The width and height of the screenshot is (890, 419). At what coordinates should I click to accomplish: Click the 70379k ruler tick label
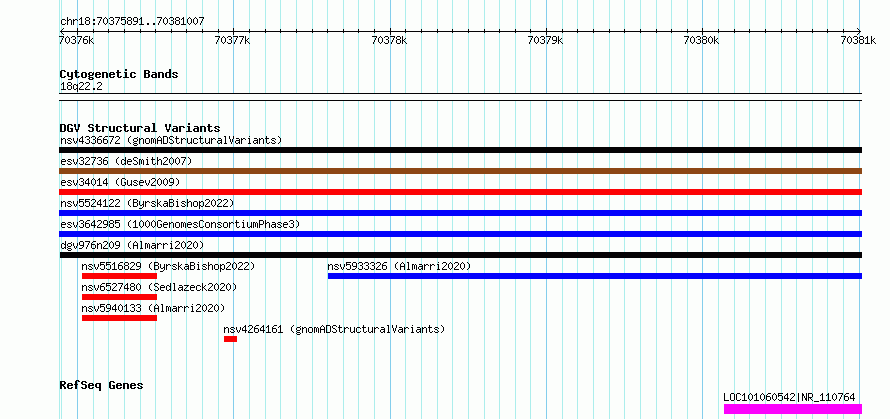545,40
